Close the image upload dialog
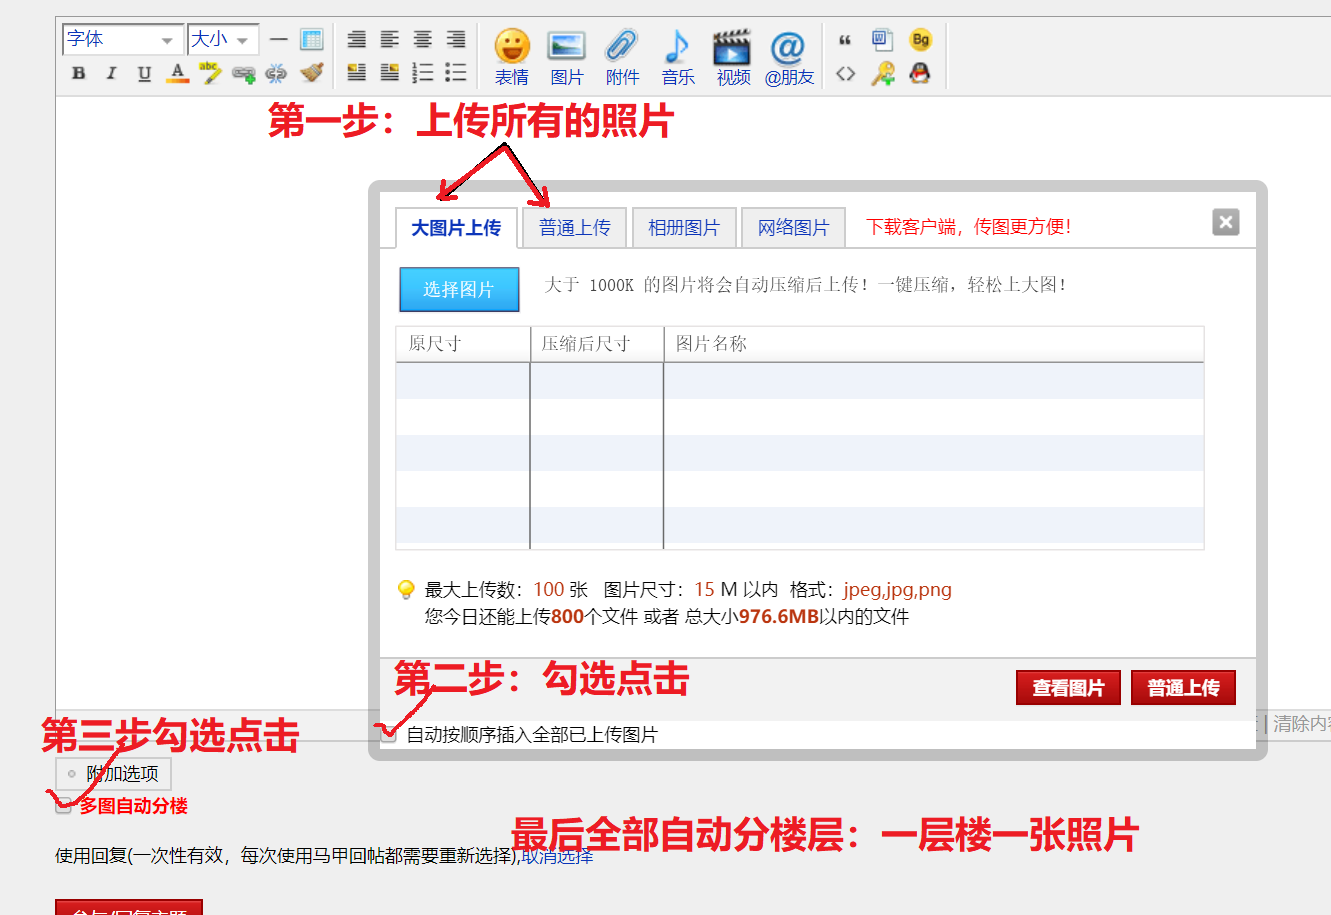This screenshot has height=915, width=1331. point(1225,222)
